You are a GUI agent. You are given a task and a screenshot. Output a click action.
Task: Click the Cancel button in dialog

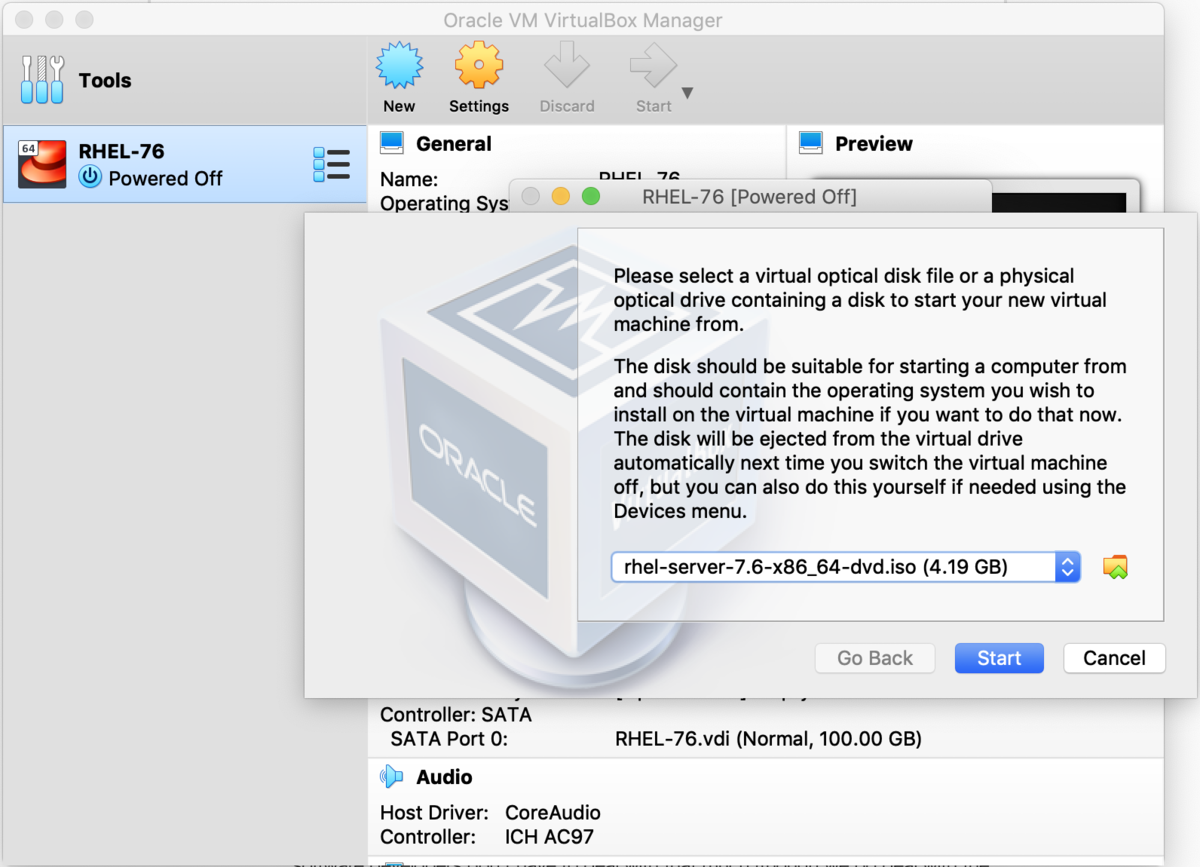(1114, 658)
